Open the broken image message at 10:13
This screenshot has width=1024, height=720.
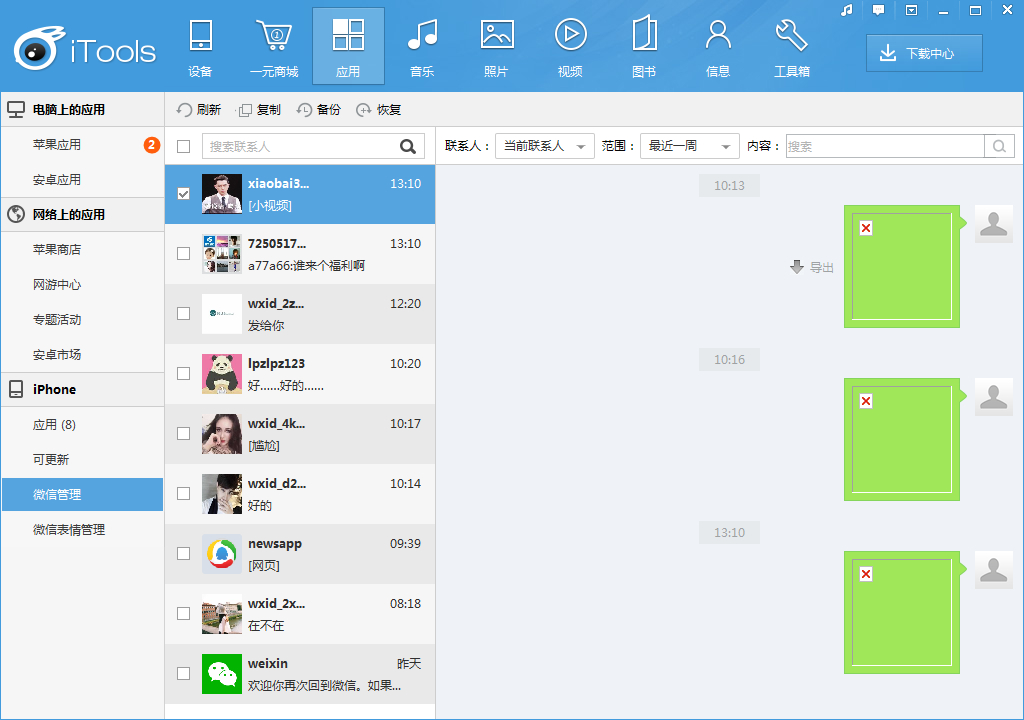pyautogui.click(x=902, y=267)
